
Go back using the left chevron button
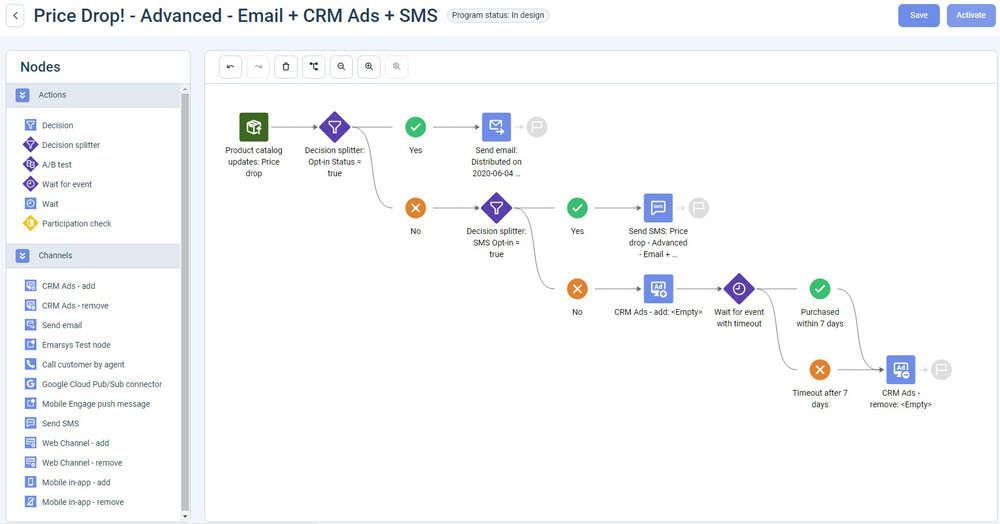17,16
